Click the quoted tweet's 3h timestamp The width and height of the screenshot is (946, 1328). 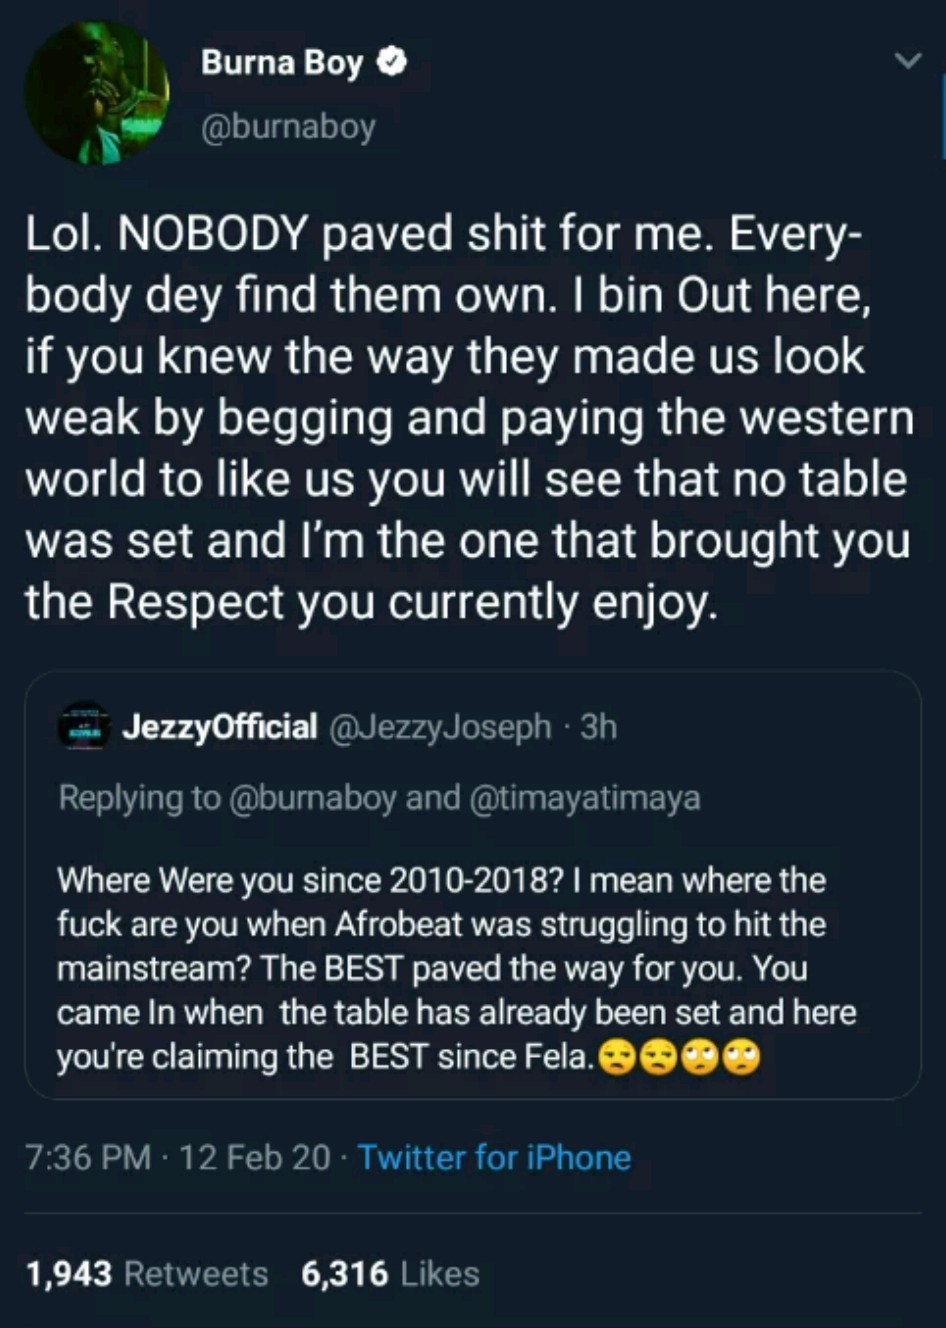(x=599, y=727)
